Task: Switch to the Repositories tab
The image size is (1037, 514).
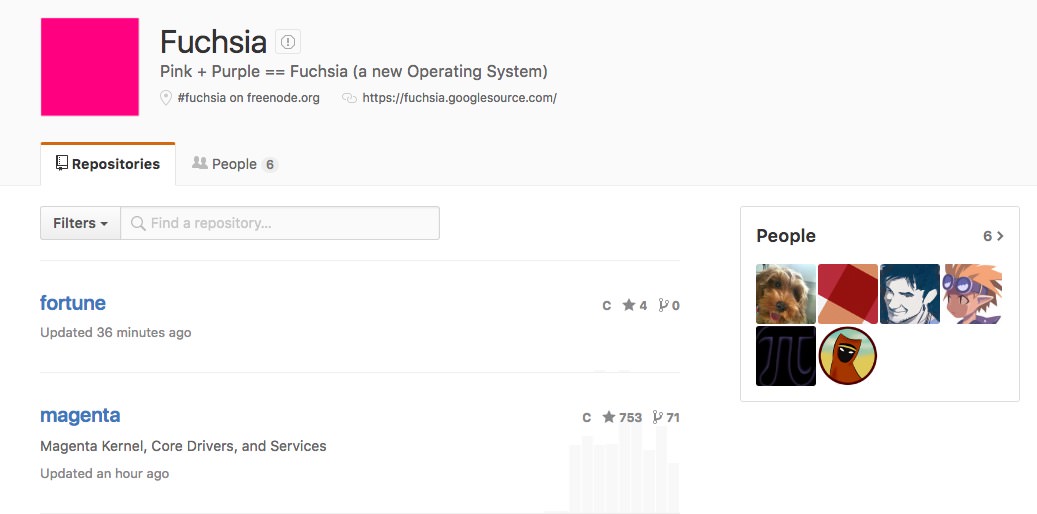Action: pyautogui.click(x=108, y=164)
